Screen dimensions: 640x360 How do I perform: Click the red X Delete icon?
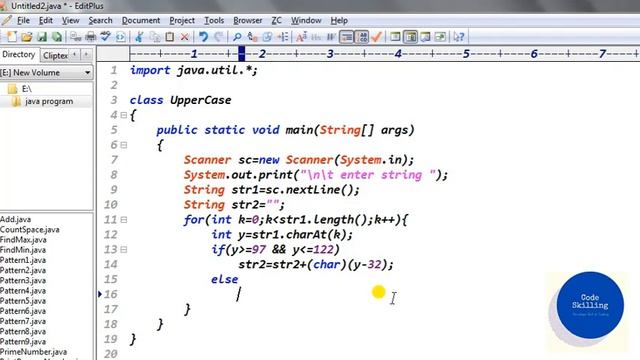coord(184,37)
